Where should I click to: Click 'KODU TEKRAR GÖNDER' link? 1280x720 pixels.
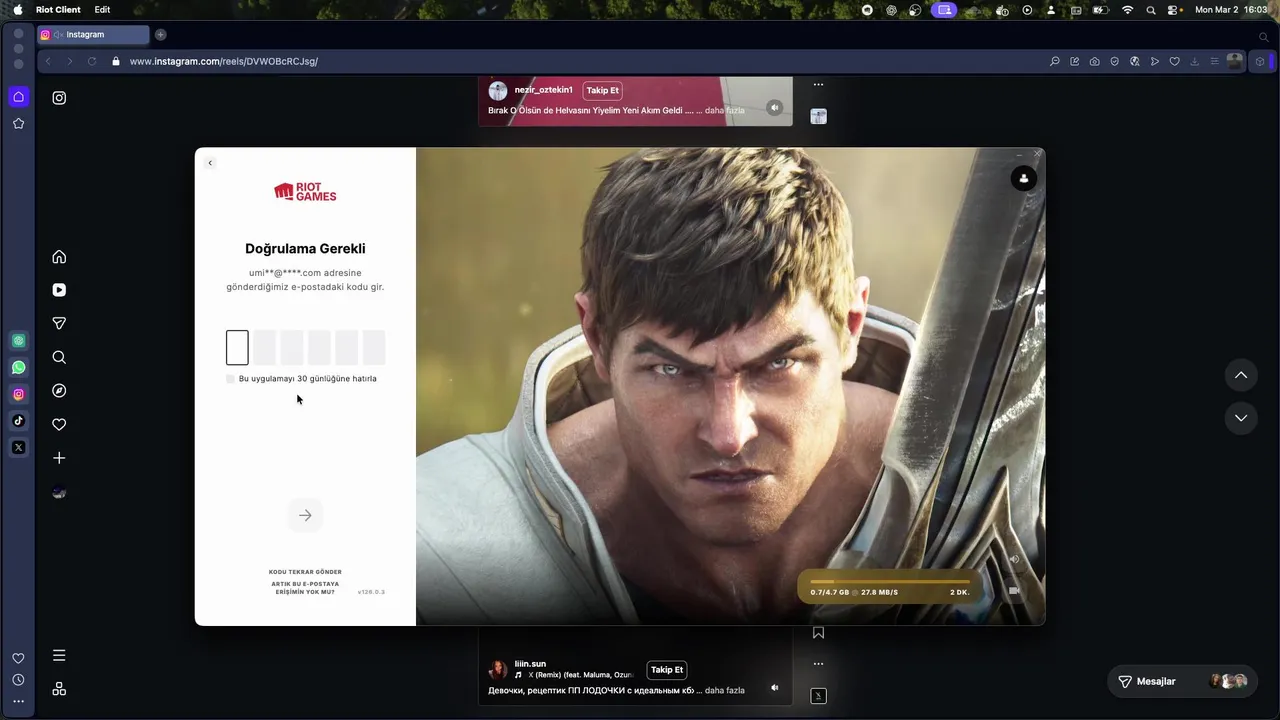305,572
